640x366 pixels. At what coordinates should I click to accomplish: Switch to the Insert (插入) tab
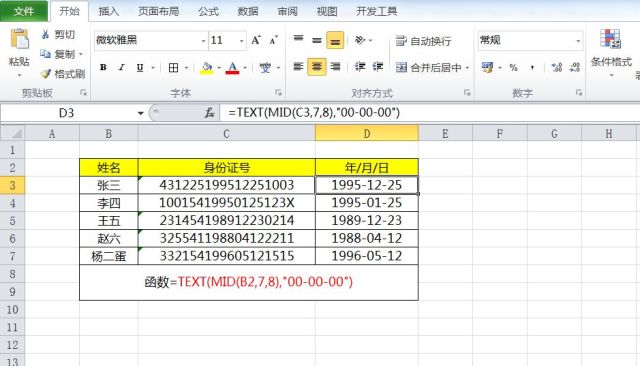click(x=109, y=11)
